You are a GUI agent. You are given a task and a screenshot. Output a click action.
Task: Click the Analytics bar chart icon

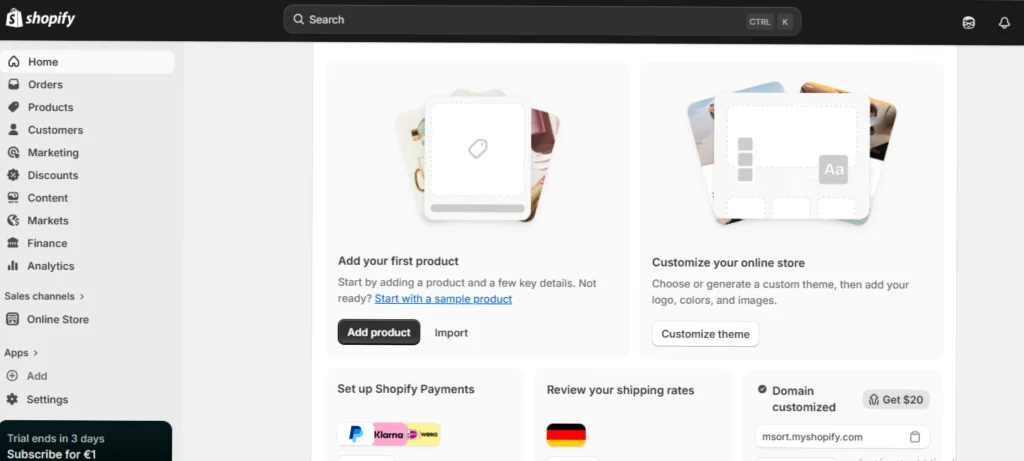(13, 266)
